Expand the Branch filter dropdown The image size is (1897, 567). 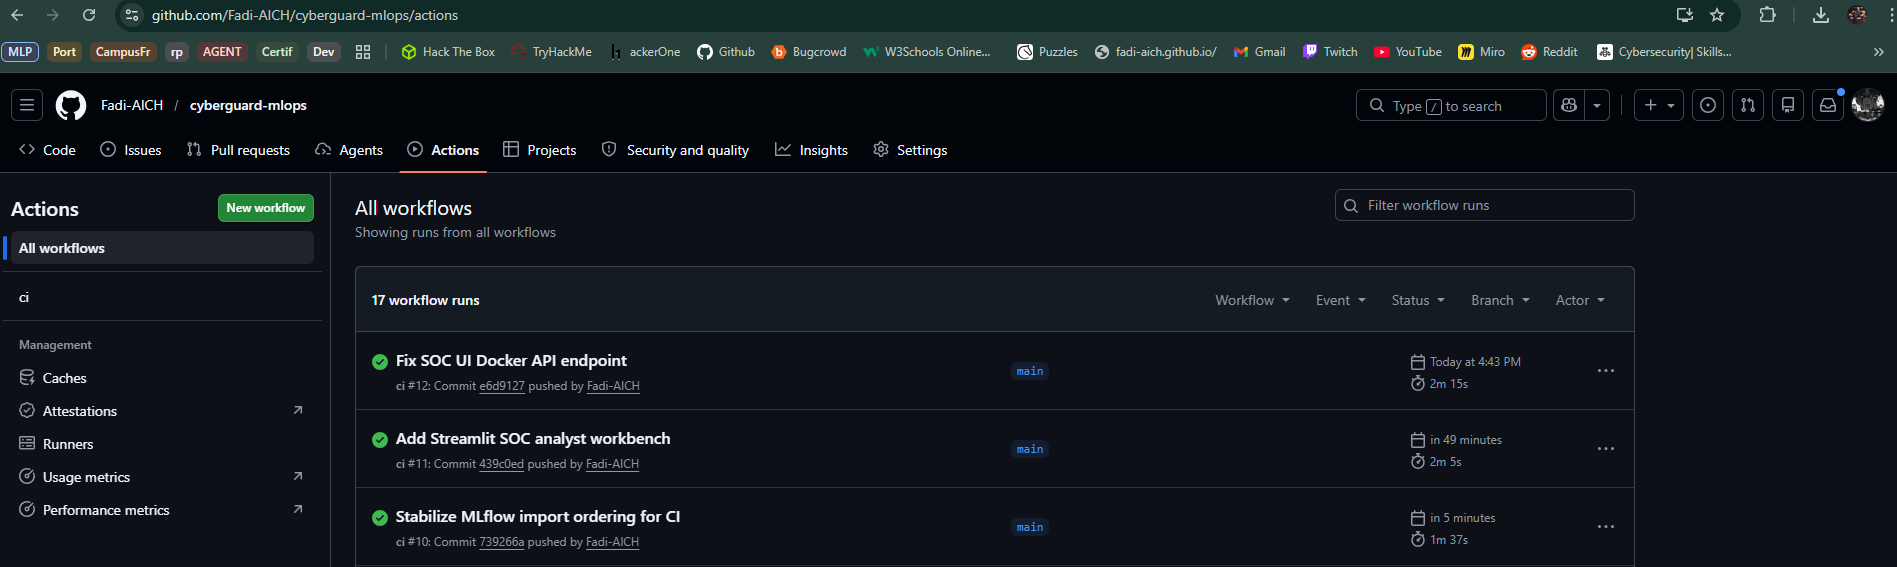coord(1500,300)
